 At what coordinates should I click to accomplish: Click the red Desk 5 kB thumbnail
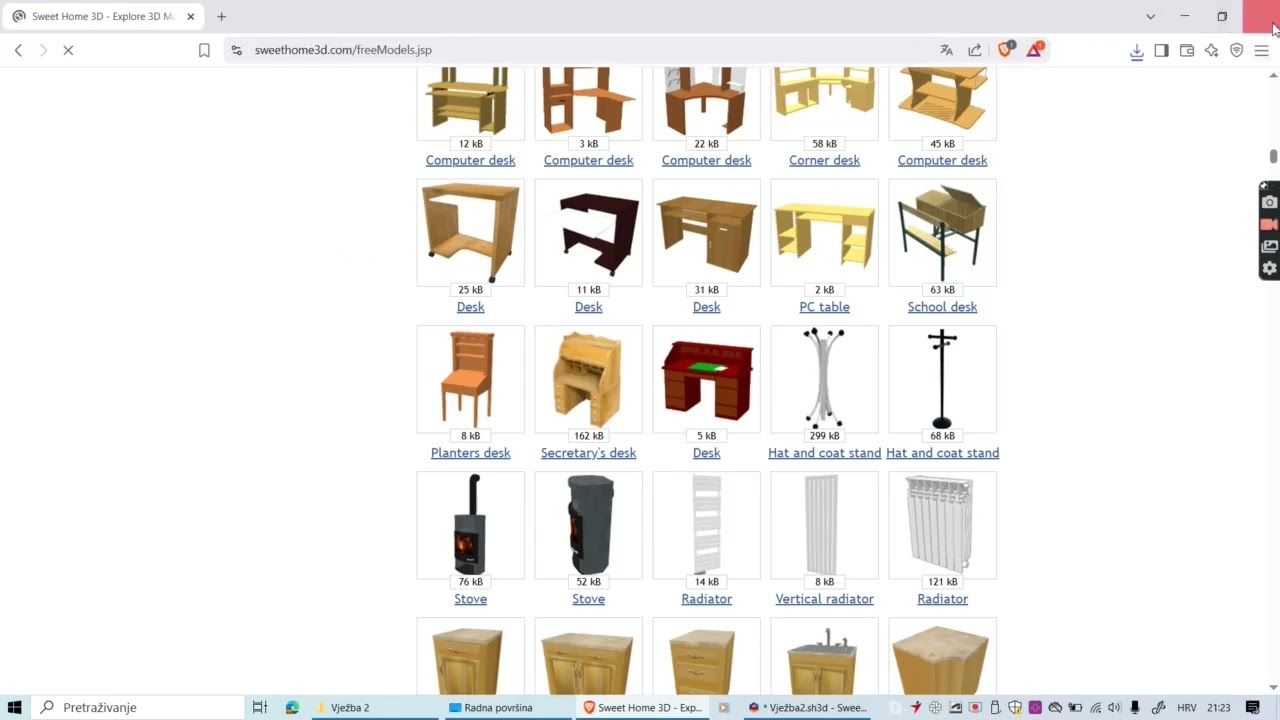pyautogui.click(x=706, y=378)
